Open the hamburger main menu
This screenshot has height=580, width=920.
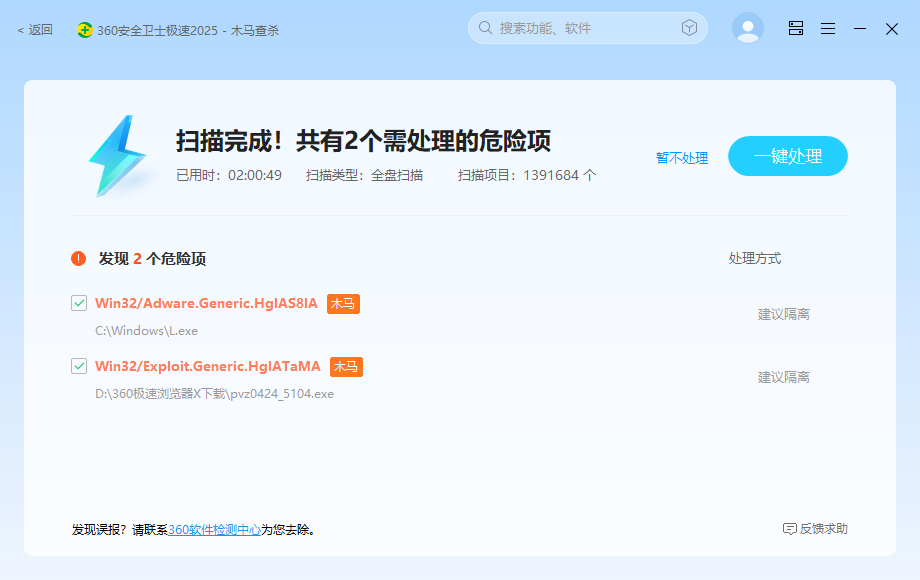[x=828, y=28]
